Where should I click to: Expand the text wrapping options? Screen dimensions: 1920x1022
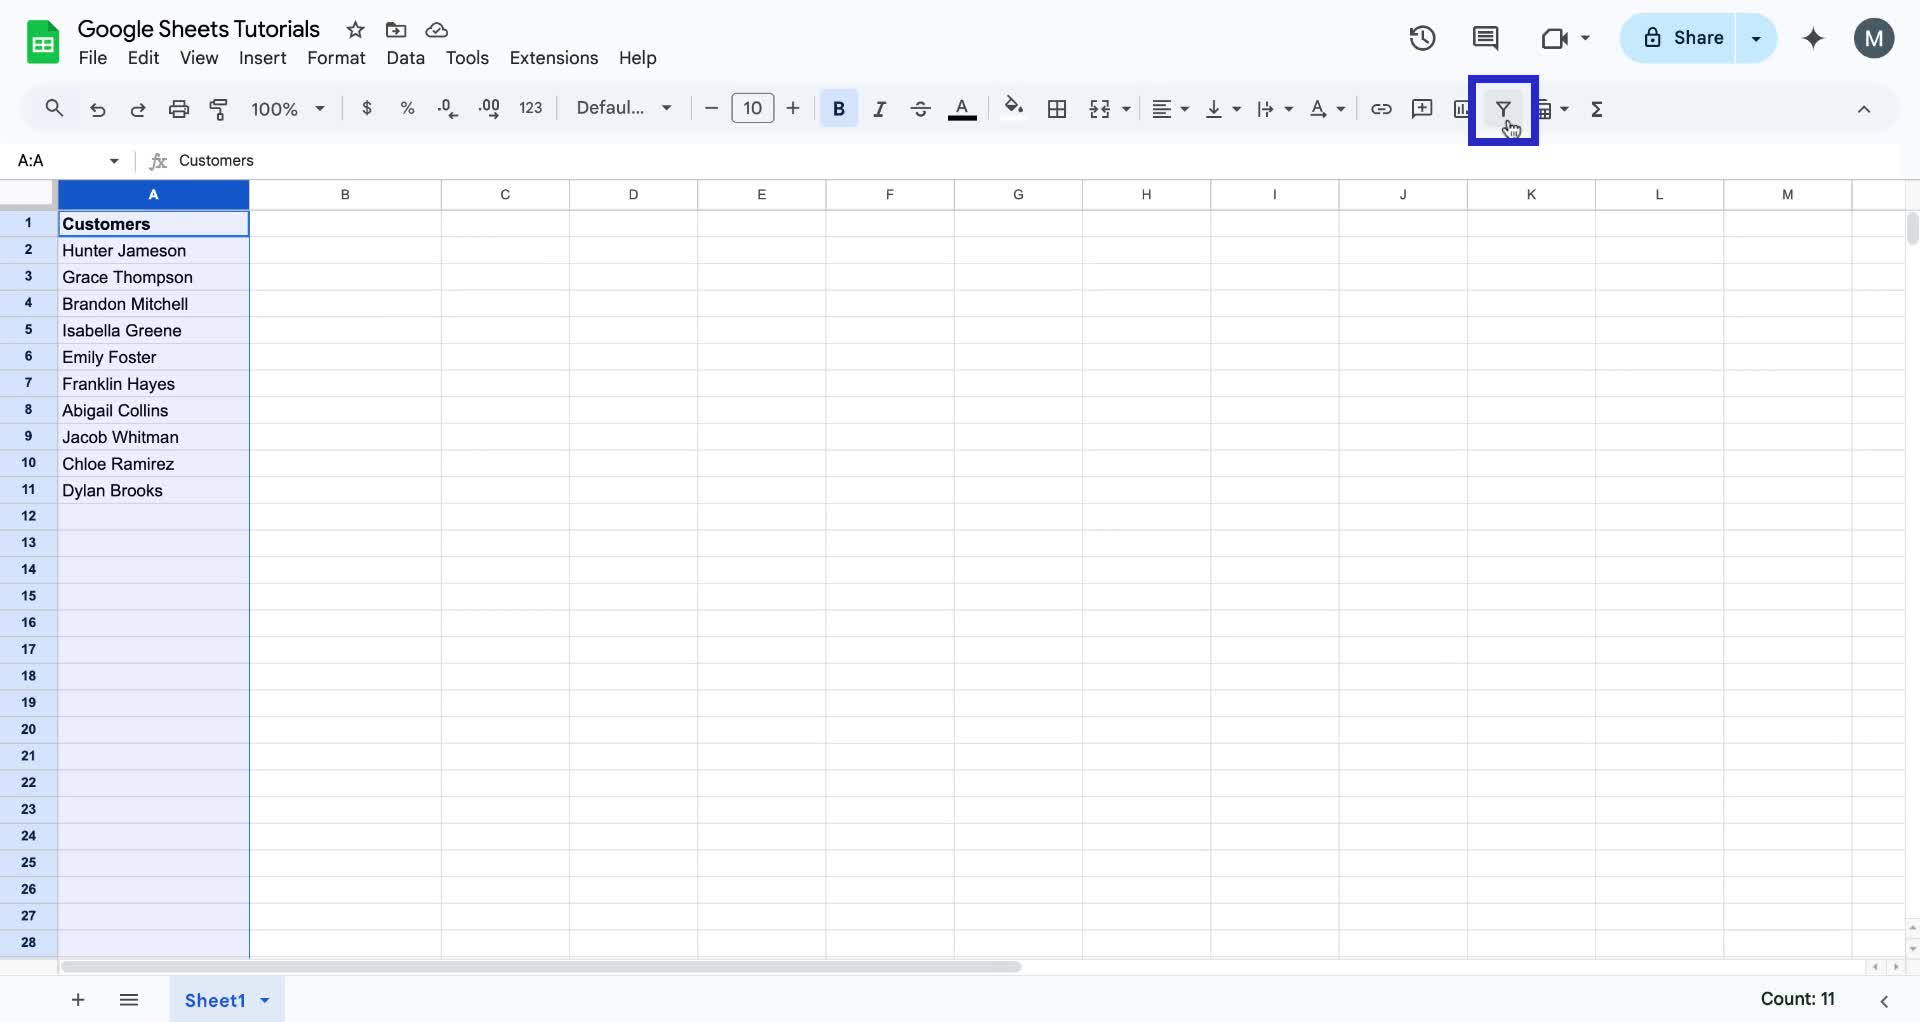click(1288, 109)
